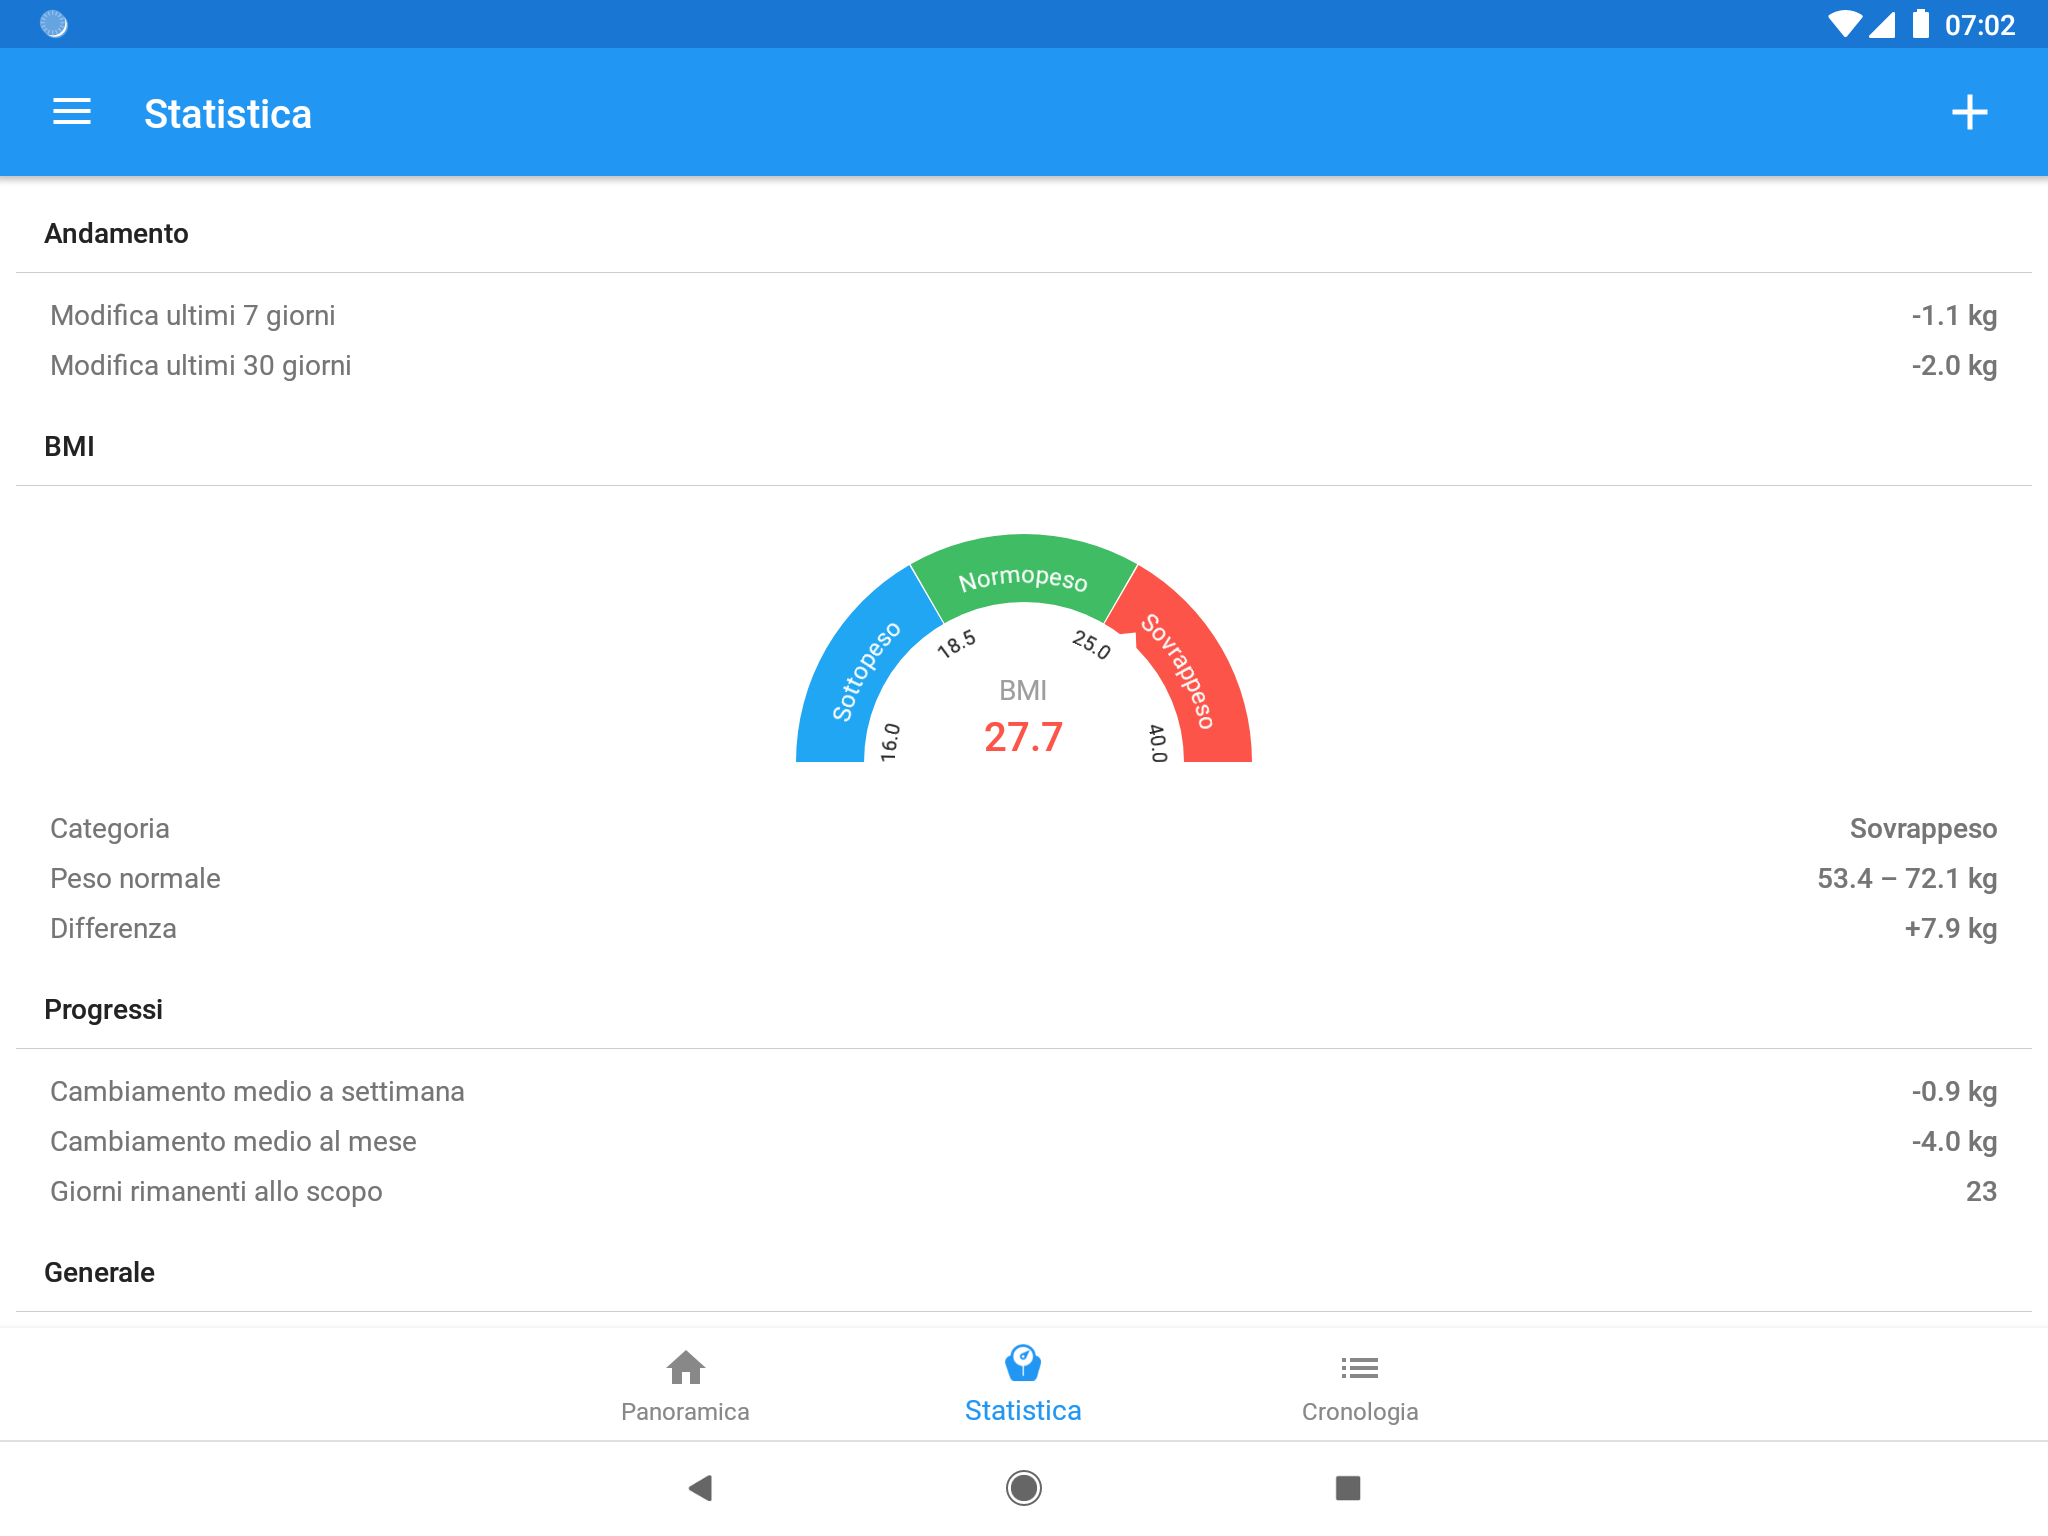The image size is (2048, 1536).
Task: Tap the Statistica scale icon
Action: click(x=1023, y=1364)
